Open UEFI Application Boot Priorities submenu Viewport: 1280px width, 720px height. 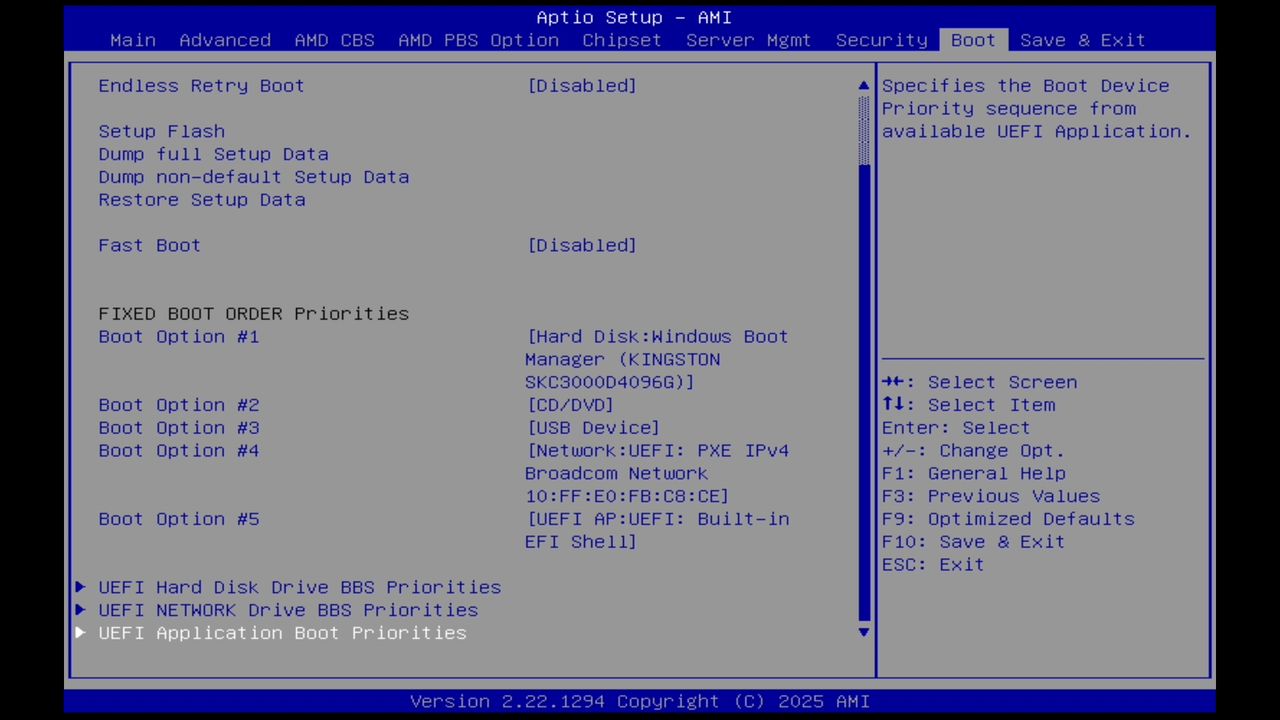(282, 632)
